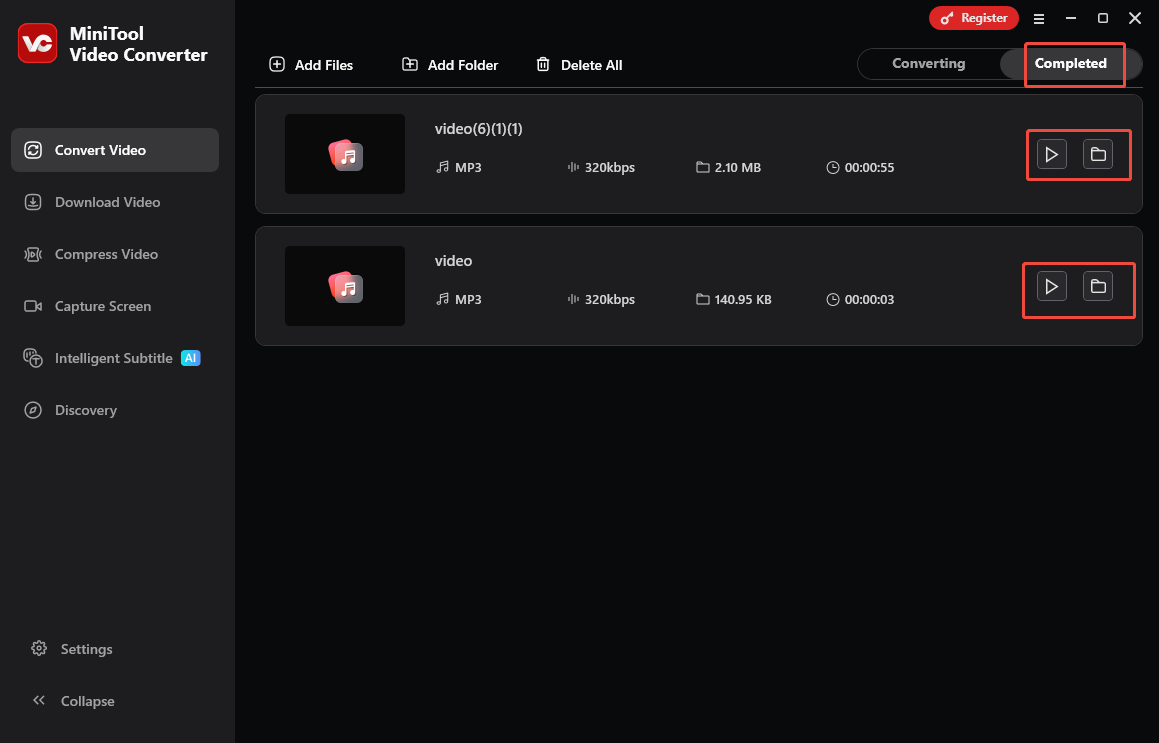Image resolution: width=1159 pixels, height=743 pixels.
Task: Open Settings from the sidebar
Action: (86, 649)
